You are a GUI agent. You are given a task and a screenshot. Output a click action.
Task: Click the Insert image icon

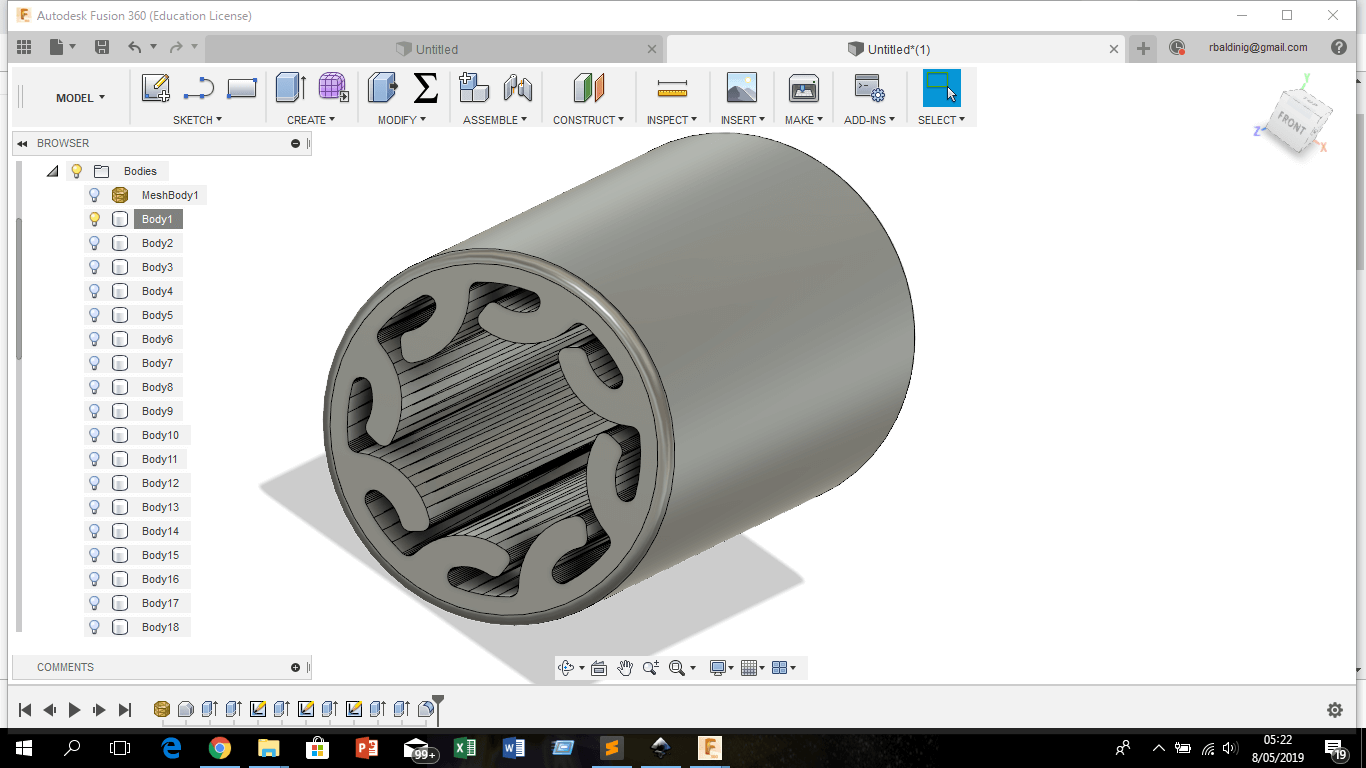click(x=742, y=88)
